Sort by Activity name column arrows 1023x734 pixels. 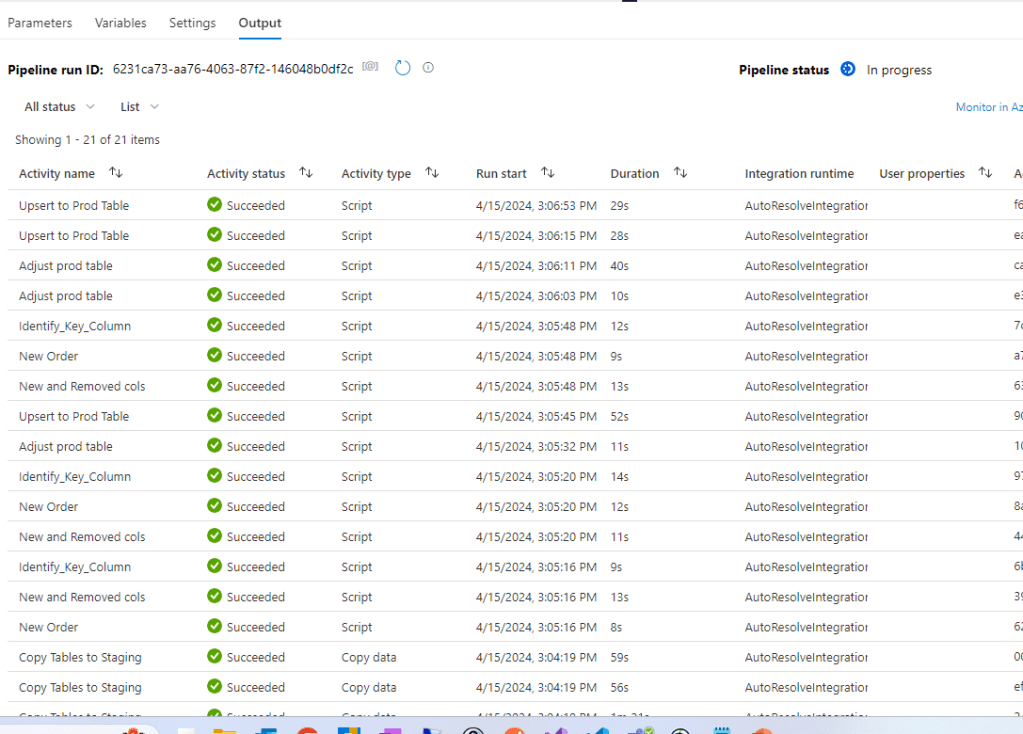pos(116,173)
